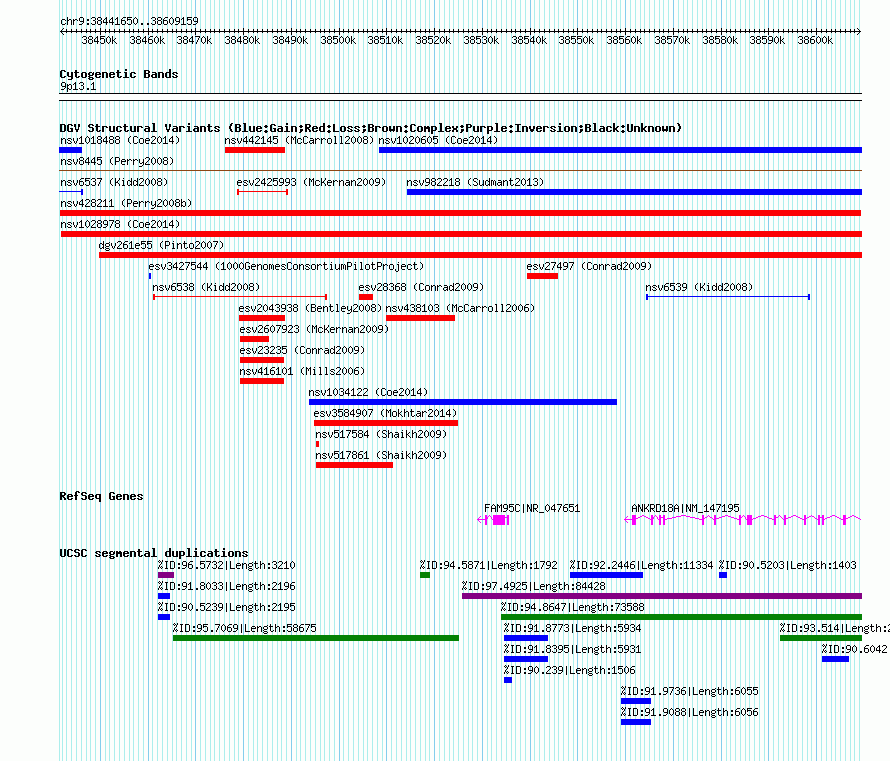Viewport: 890px width, 761px height.
Task: Click the FAM95C gene exon glyph
Action: [x=493, y=520]
